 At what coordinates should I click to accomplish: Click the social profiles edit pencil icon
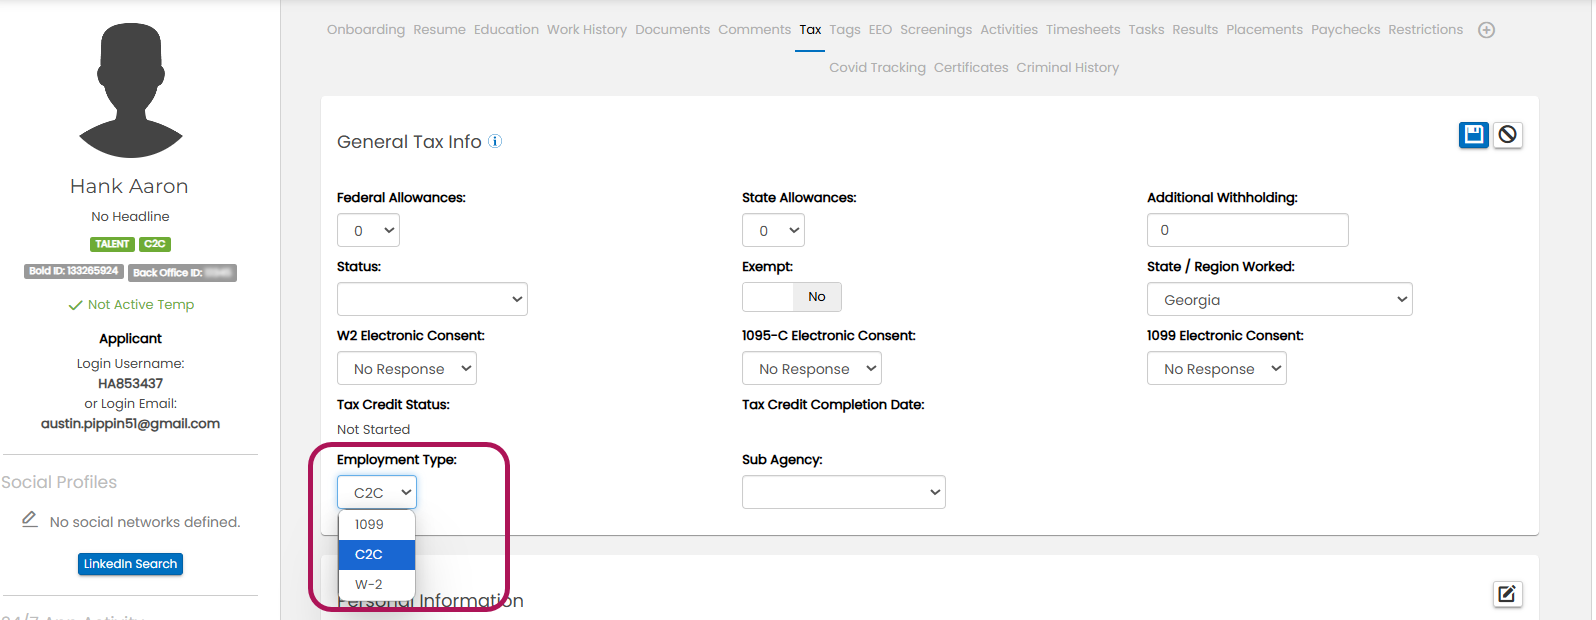(x=30, y=520)
